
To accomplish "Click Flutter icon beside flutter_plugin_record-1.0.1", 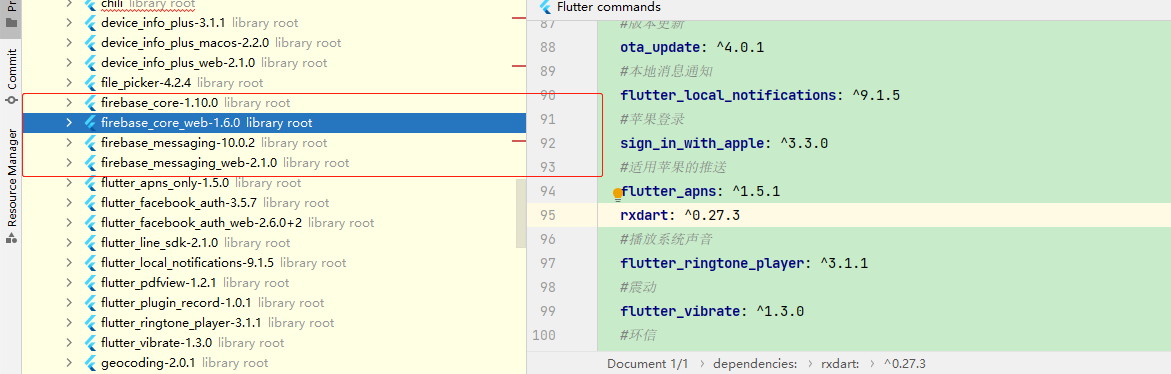I will (90, 303).
